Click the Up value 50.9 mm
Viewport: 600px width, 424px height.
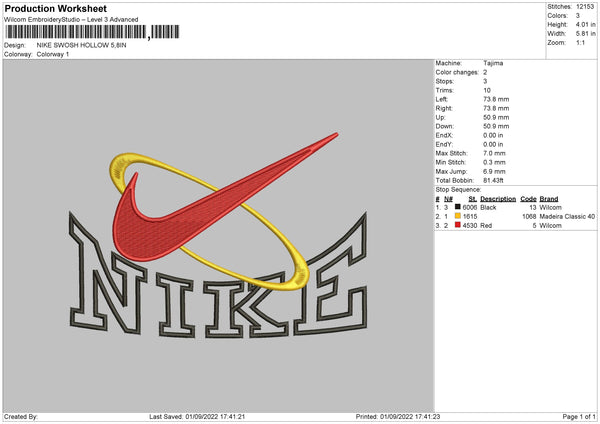point(496,117)
